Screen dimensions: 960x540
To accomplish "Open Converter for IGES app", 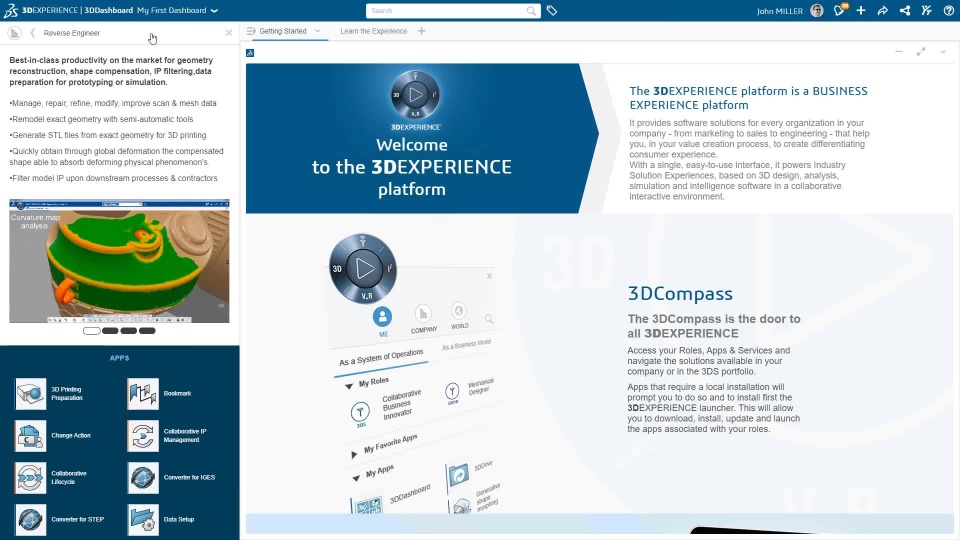I will pos(143,478).
